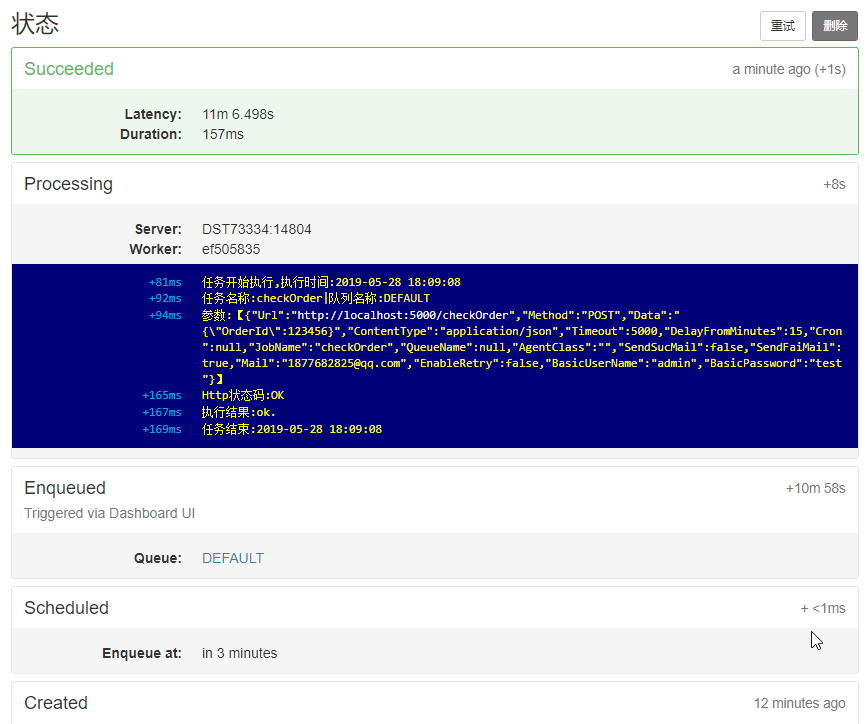Image resolution: width=867 pixels, height=724 pixels.
Task: Click the Succeeded state header
Action: (69, 69)
